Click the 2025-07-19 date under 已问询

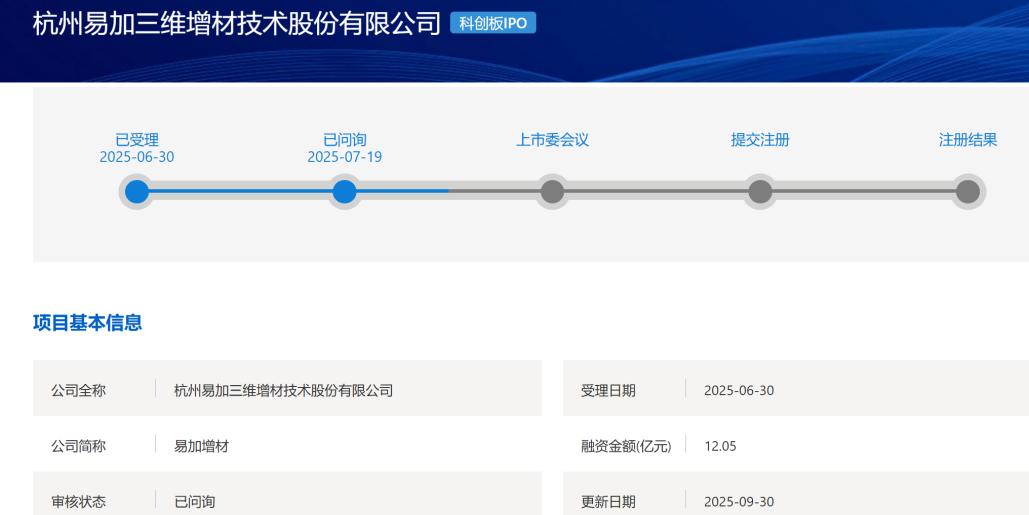tap(344, 157)
